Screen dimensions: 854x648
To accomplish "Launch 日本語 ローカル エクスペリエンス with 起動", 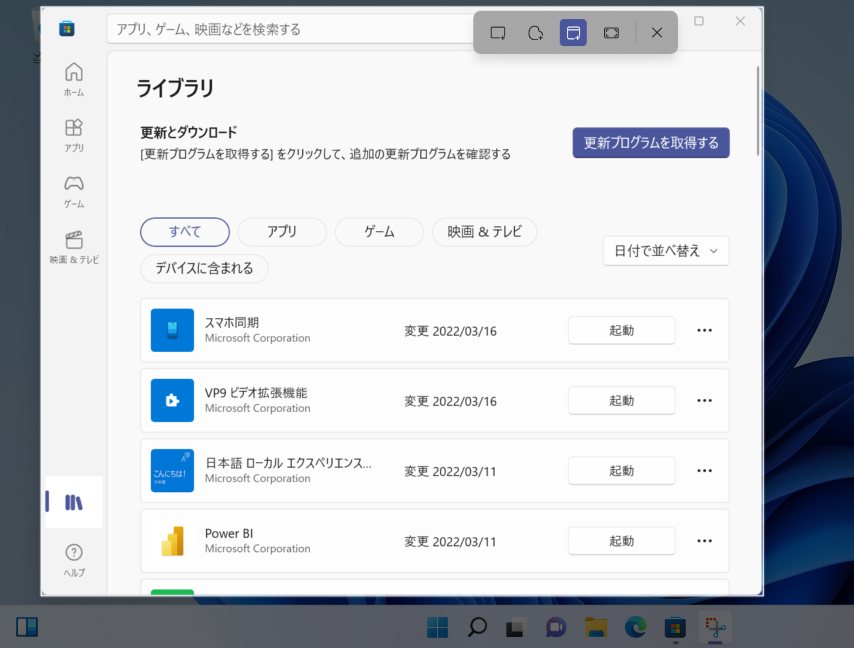I will point(621,470).
